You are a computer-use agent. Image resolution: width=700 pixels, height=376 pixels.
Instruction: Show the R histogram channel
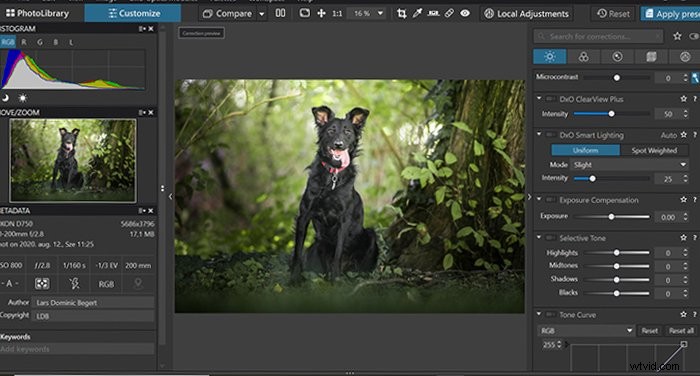click(24, 42)
